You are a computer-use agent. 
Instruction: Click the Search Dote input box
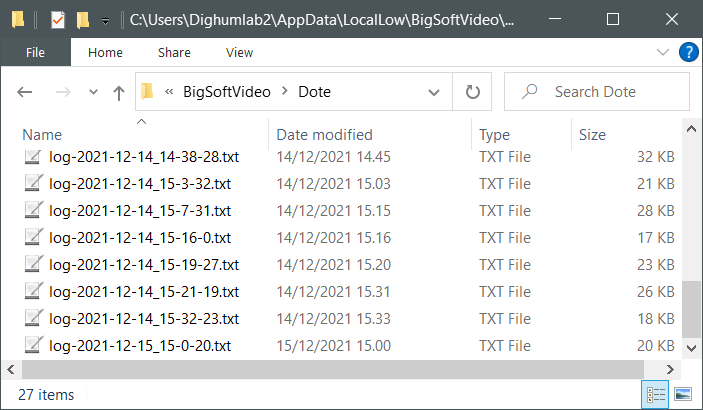pyautogui.click(x=597, y=92)
